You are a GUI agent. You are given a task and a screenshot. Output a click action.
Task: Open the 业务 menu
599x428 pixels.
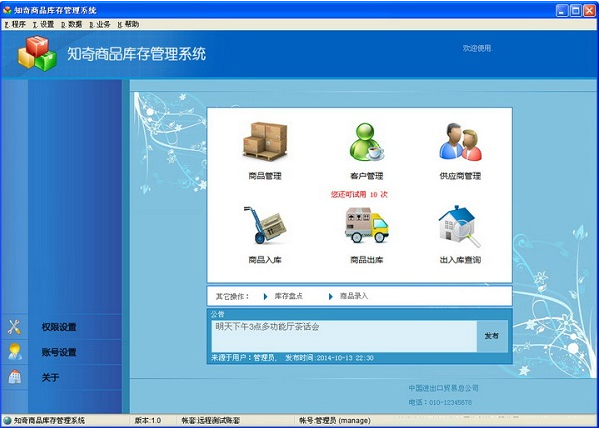(x=100, y=24)
